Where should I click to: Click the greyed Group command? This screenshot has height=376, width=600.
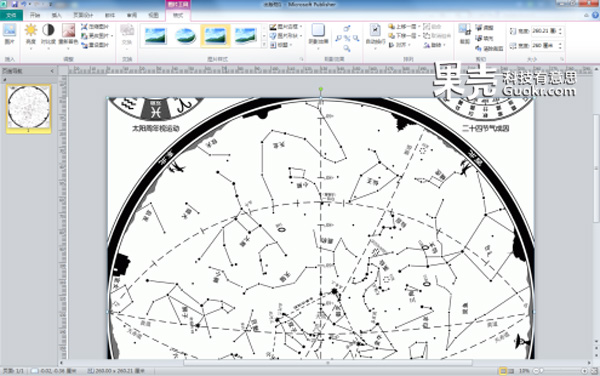click(x=432, y=27)
